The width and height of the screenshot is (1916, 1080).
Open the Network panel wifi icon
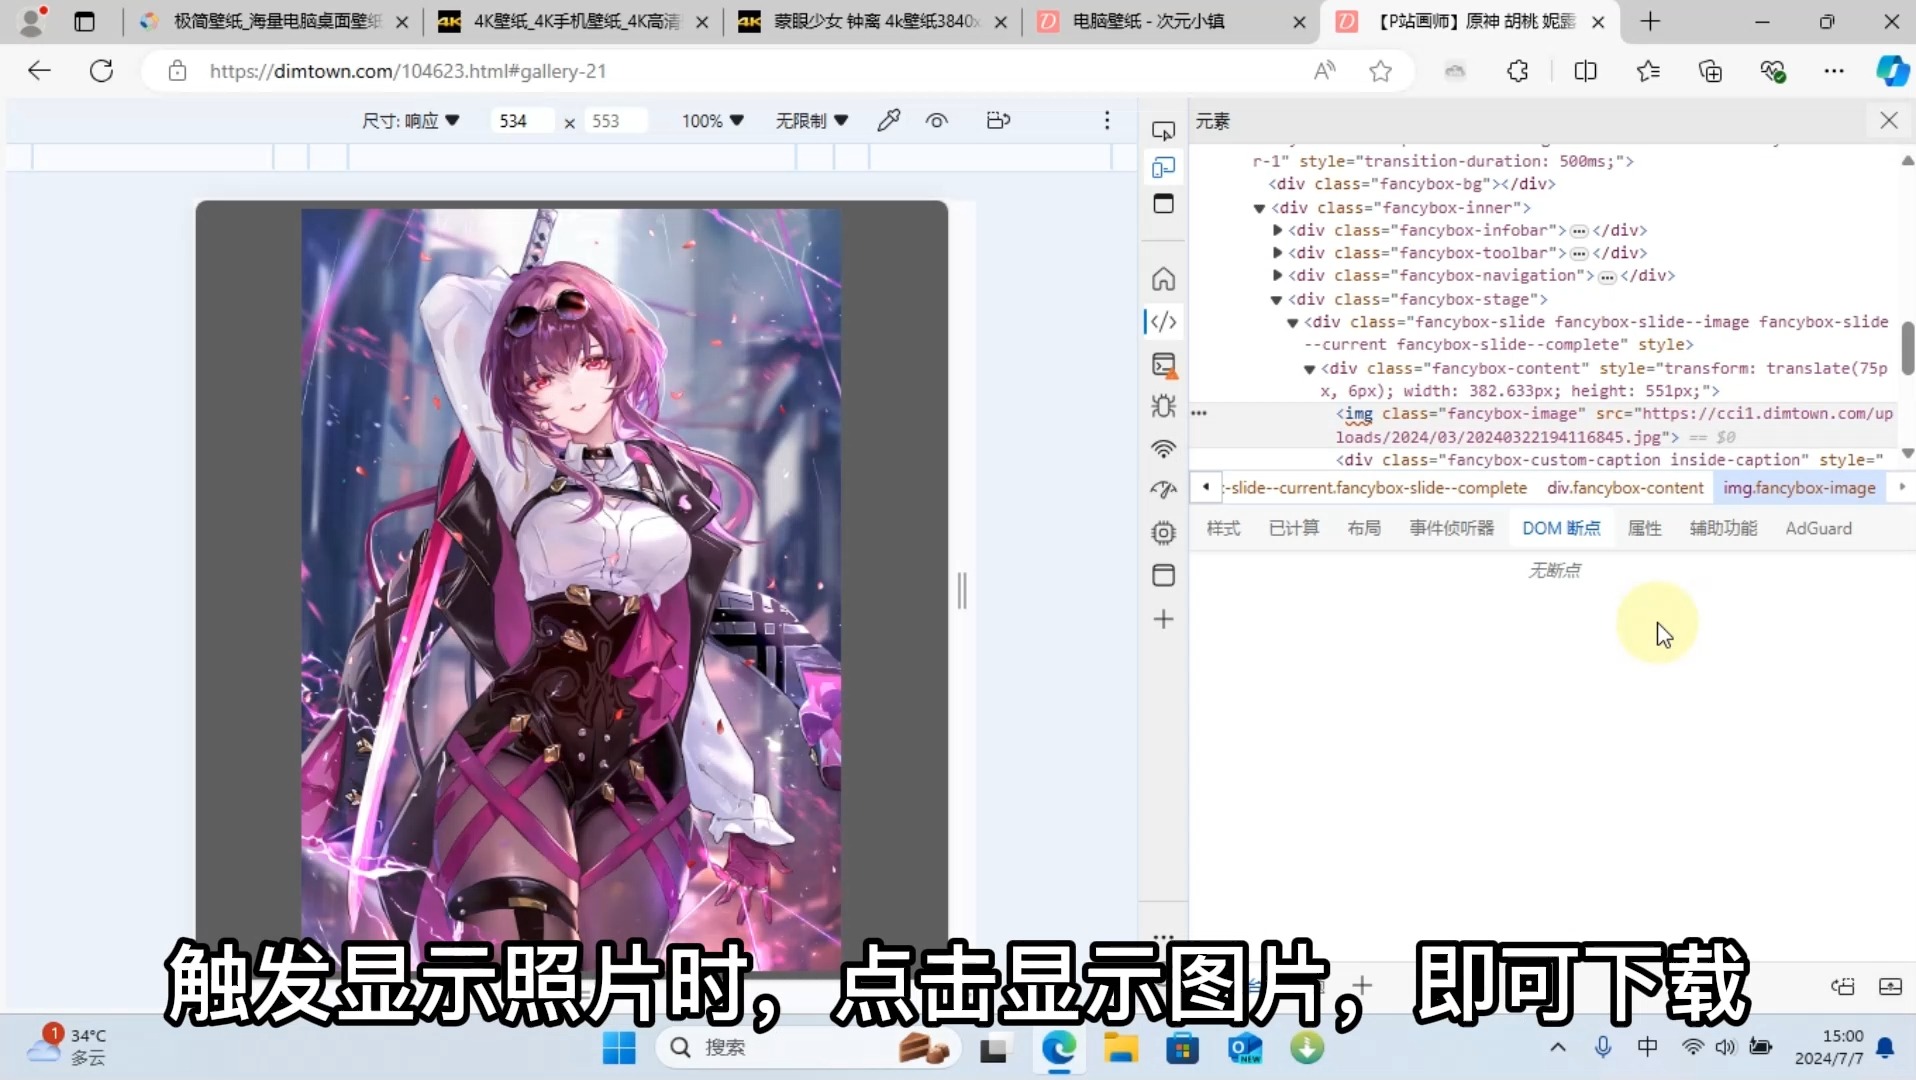[1163, 449]
